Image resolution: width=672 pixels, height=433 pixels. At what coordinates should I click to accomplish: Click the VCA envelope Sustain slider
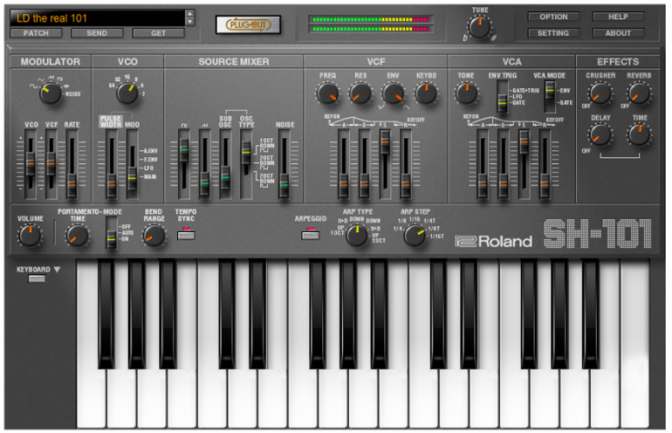pyautogui.click(x=524, y=164)
